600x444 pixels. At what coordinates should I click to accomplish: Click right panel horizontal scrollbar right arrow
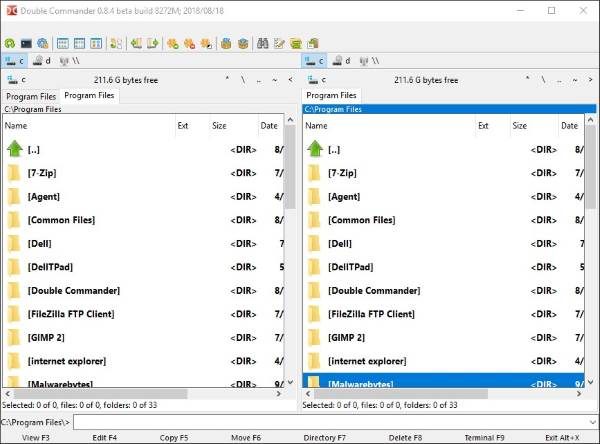579,393
